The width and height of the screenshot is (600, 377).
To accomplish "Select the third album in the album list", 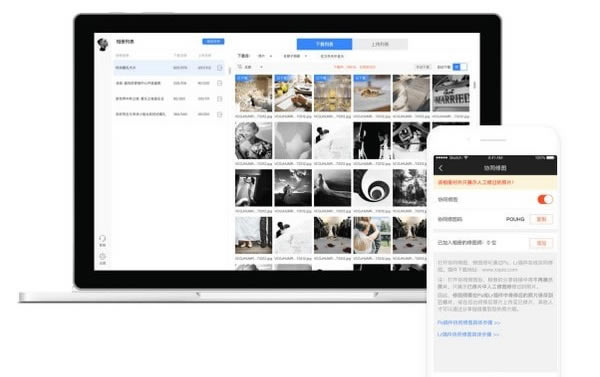I will [169, 99].
